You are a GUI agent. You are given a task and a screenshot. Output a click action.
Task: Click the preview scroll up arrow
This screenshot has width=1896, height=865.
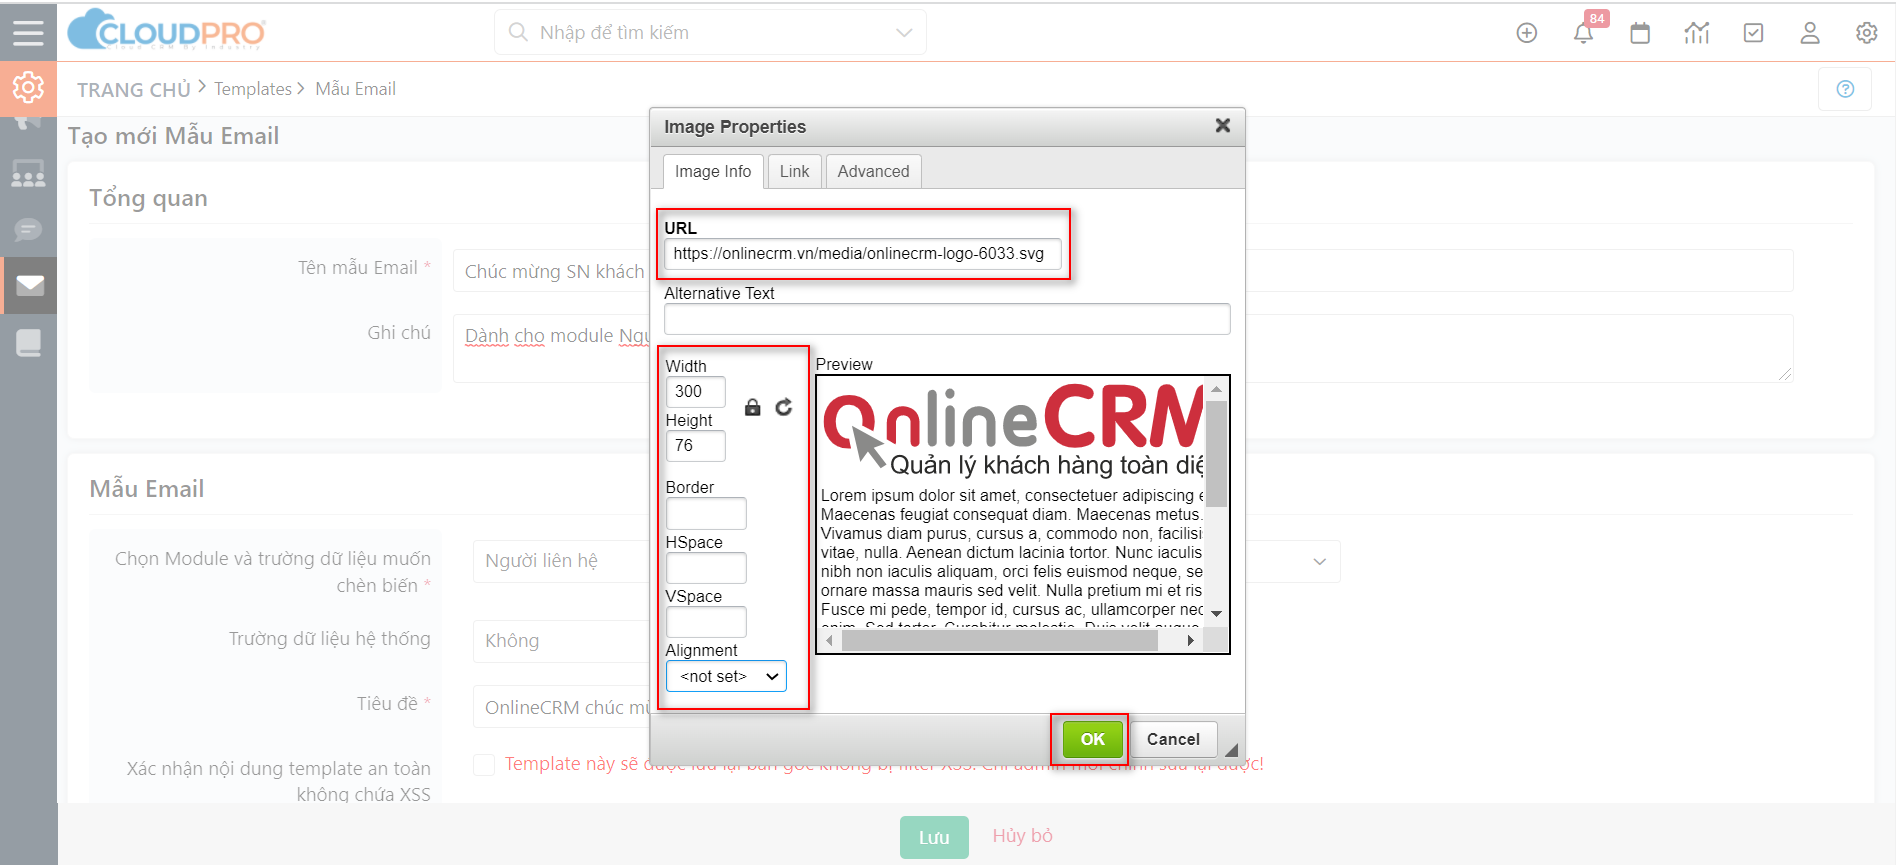(1216, 389)
